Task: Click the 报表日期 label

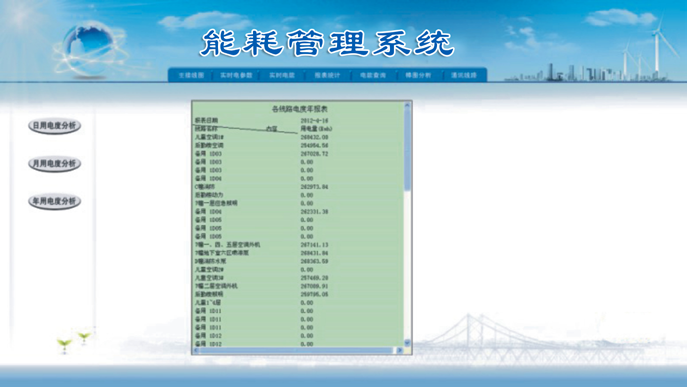Action: click(206, 120)
